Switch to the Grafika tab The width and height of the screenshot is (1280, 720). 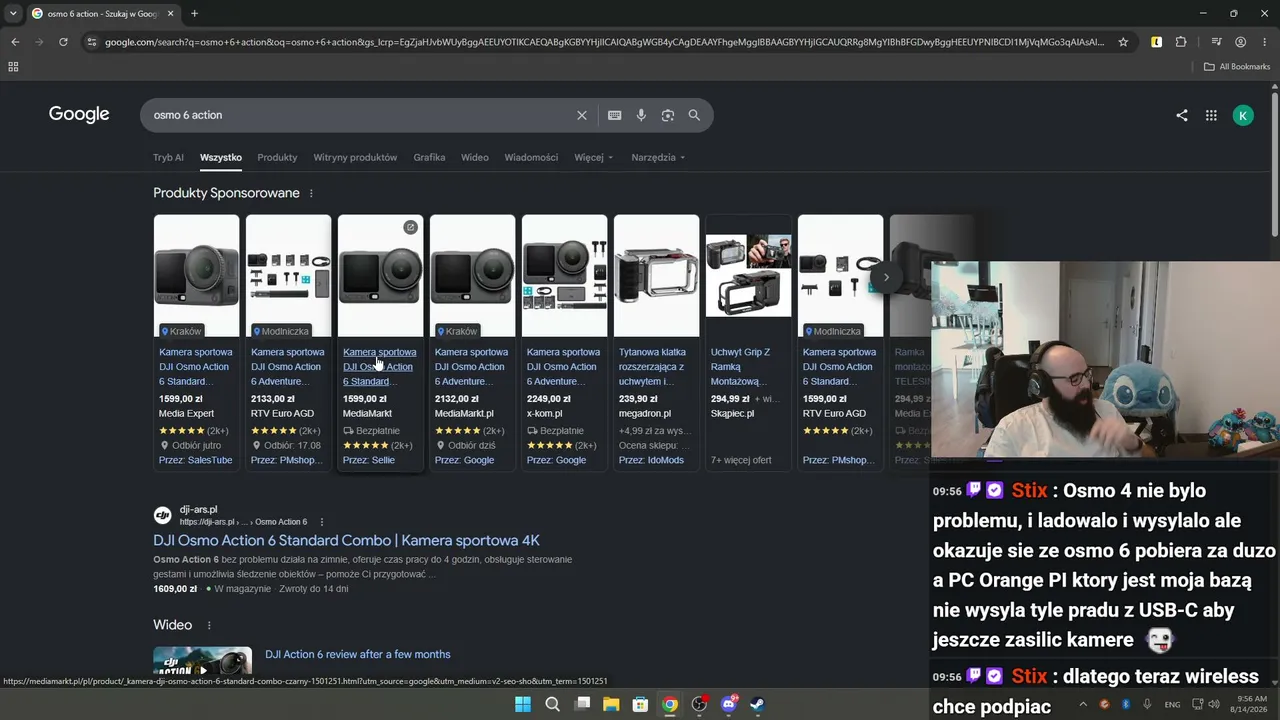(429, 157)
